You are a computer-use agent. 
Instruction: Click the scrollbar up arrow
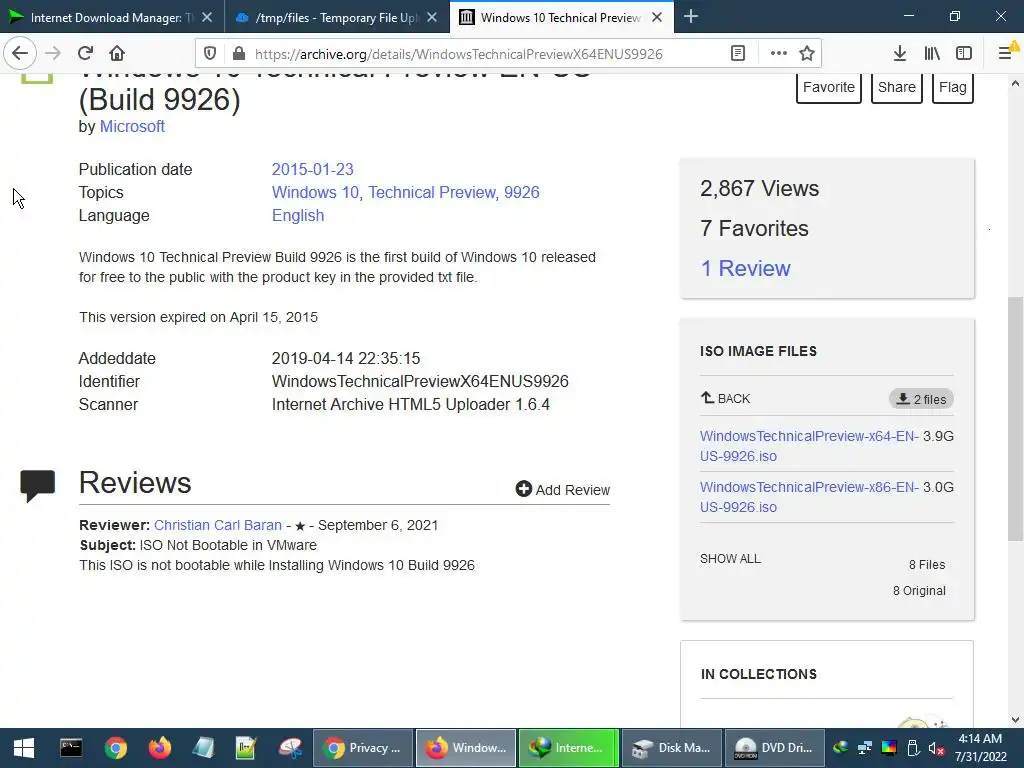1015,84
